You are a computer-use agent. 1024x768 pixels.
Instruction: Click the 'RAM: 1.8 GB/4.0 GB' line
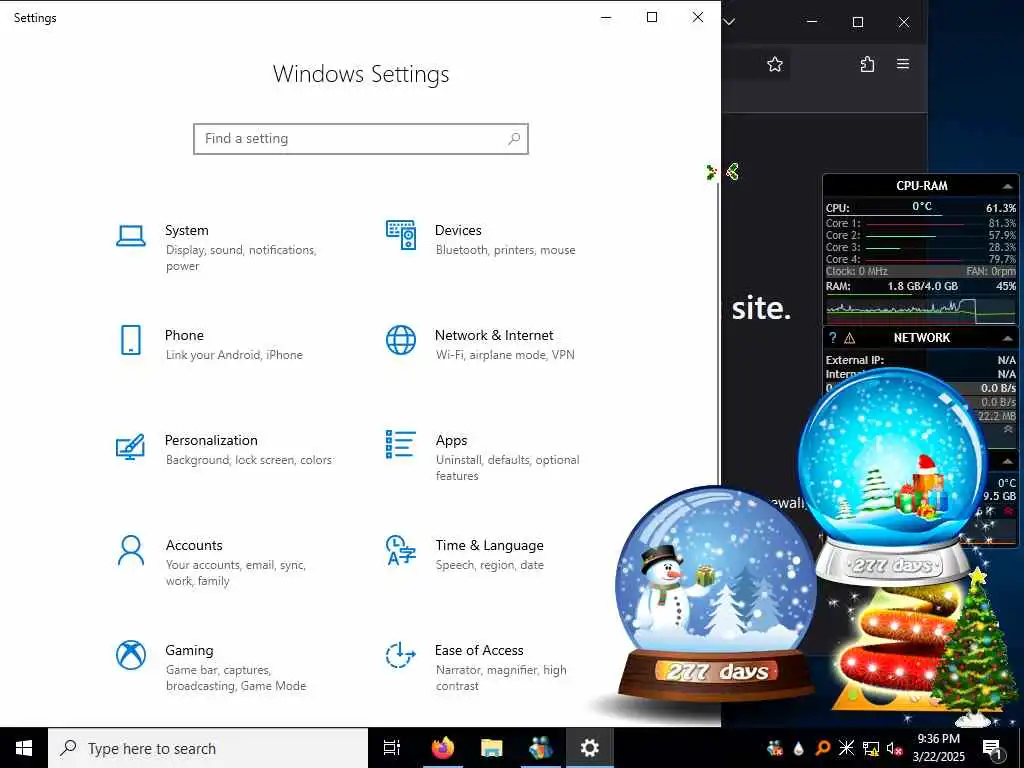921,286
